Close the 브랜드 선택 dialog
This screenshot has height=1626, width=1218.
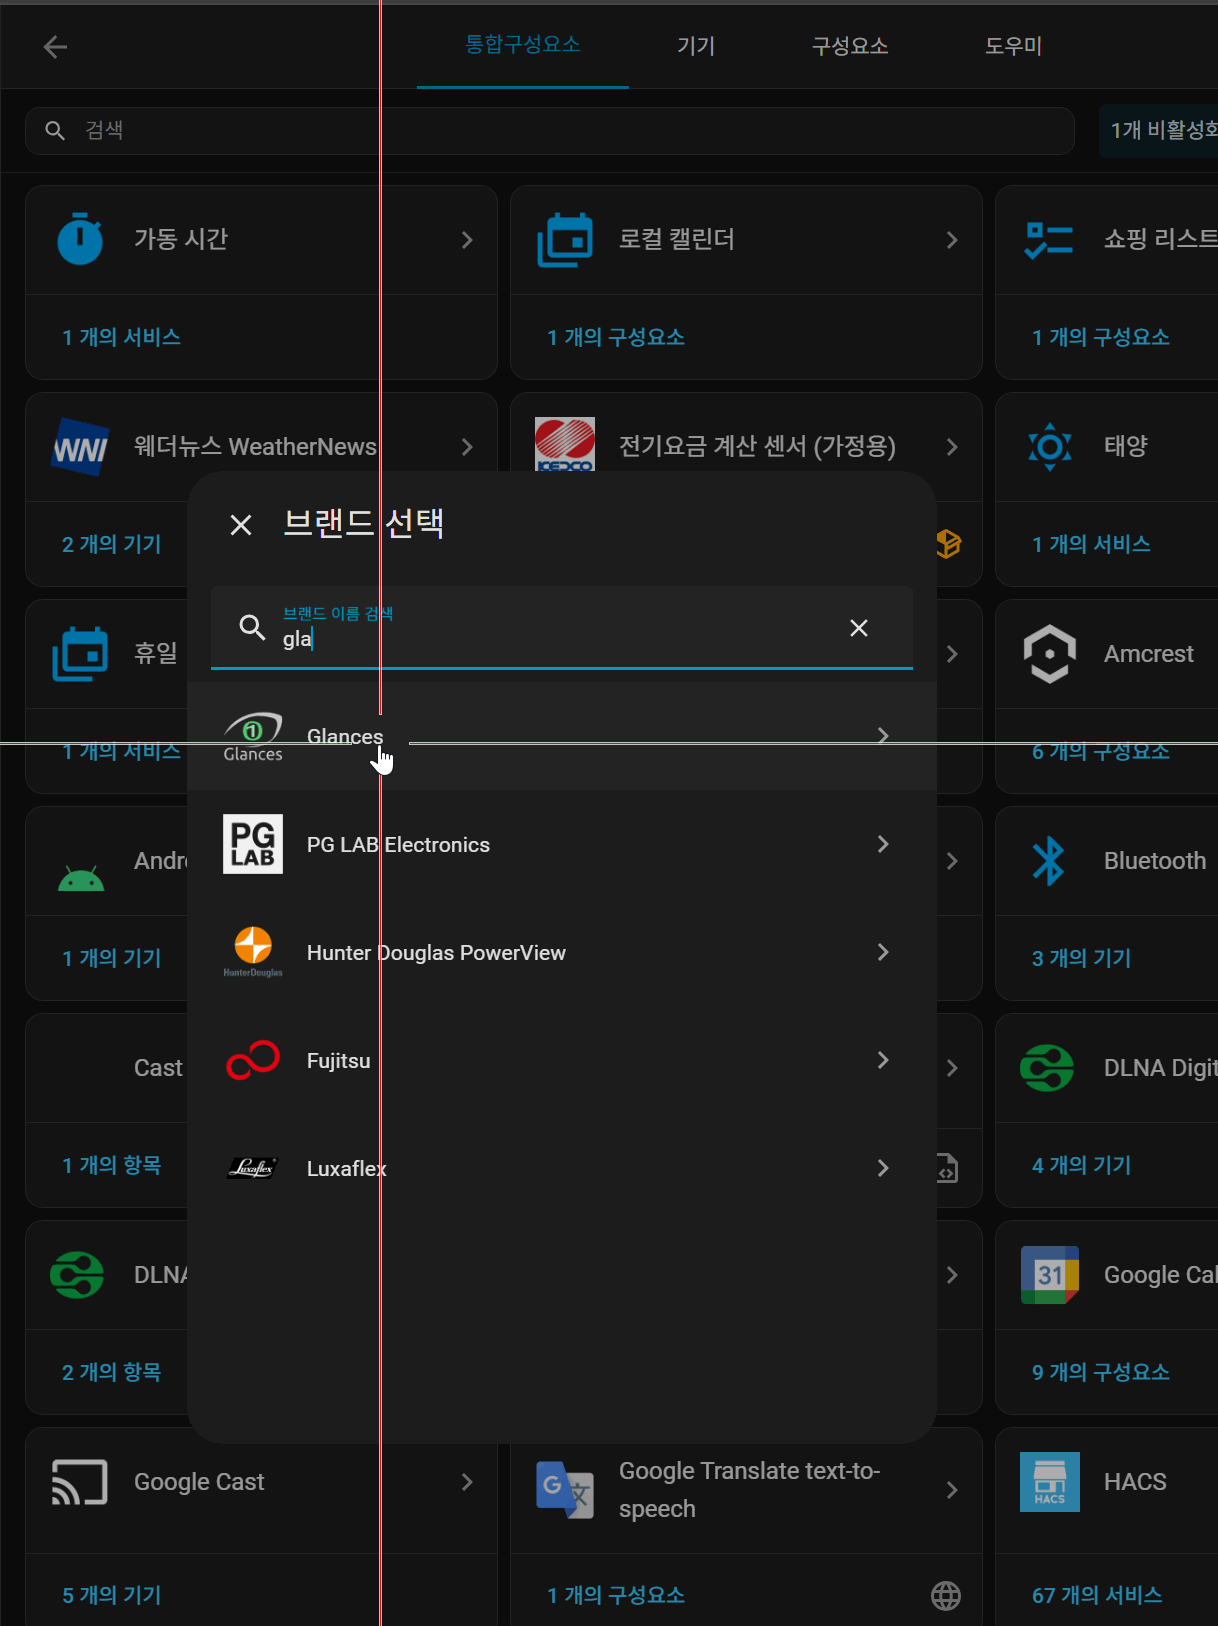[x=241, y=525]
